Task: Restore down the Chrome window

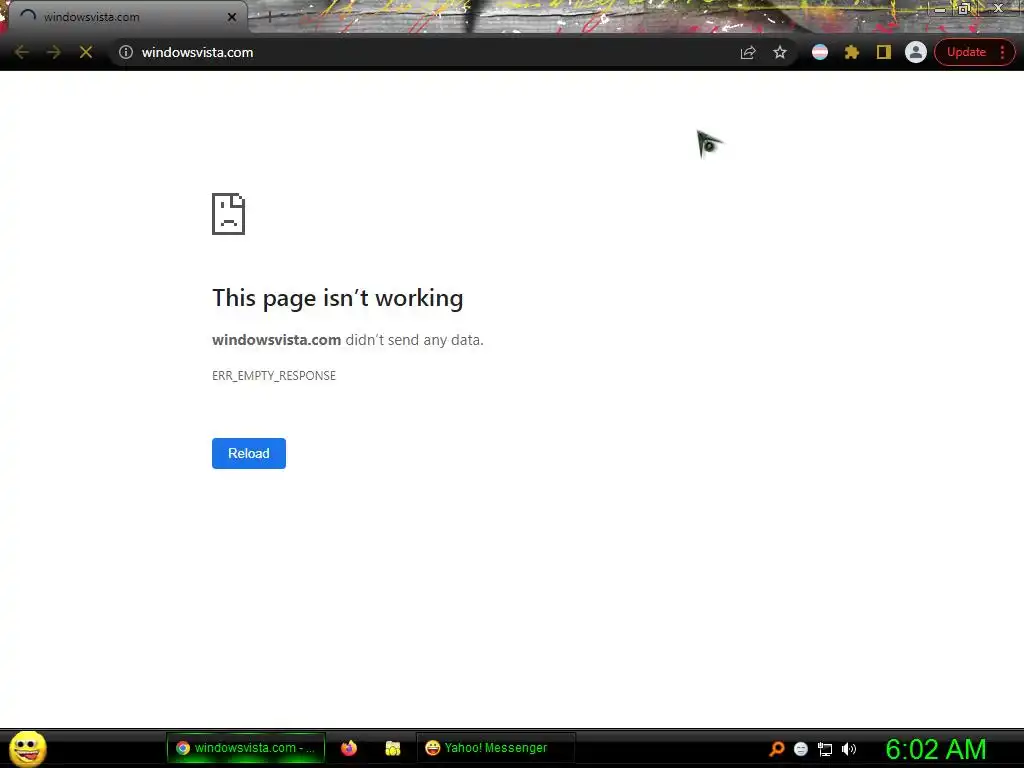Action: [963, 8]
